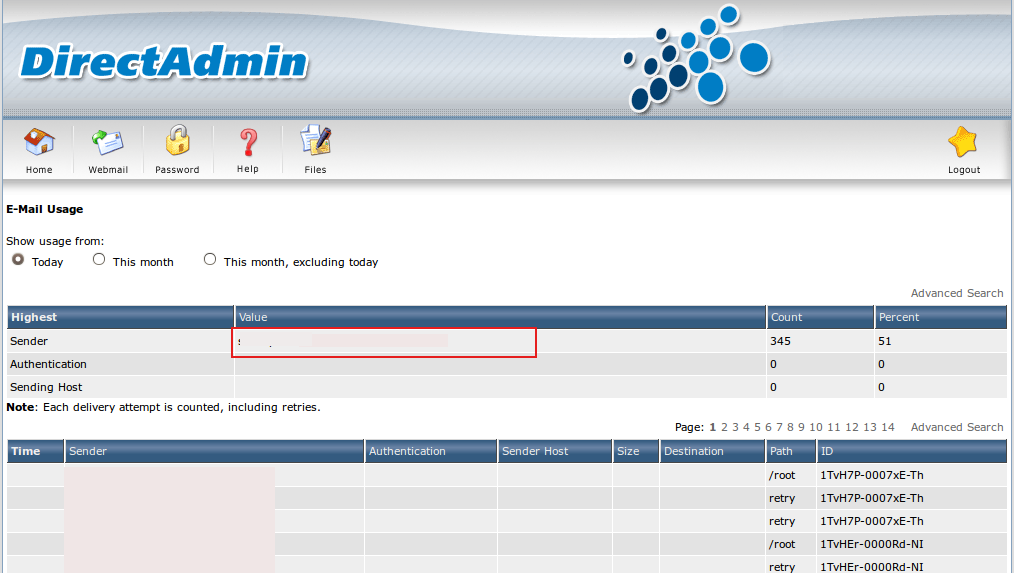
Task: Click the DirectAdmin logo
Action: click(164, 63)
